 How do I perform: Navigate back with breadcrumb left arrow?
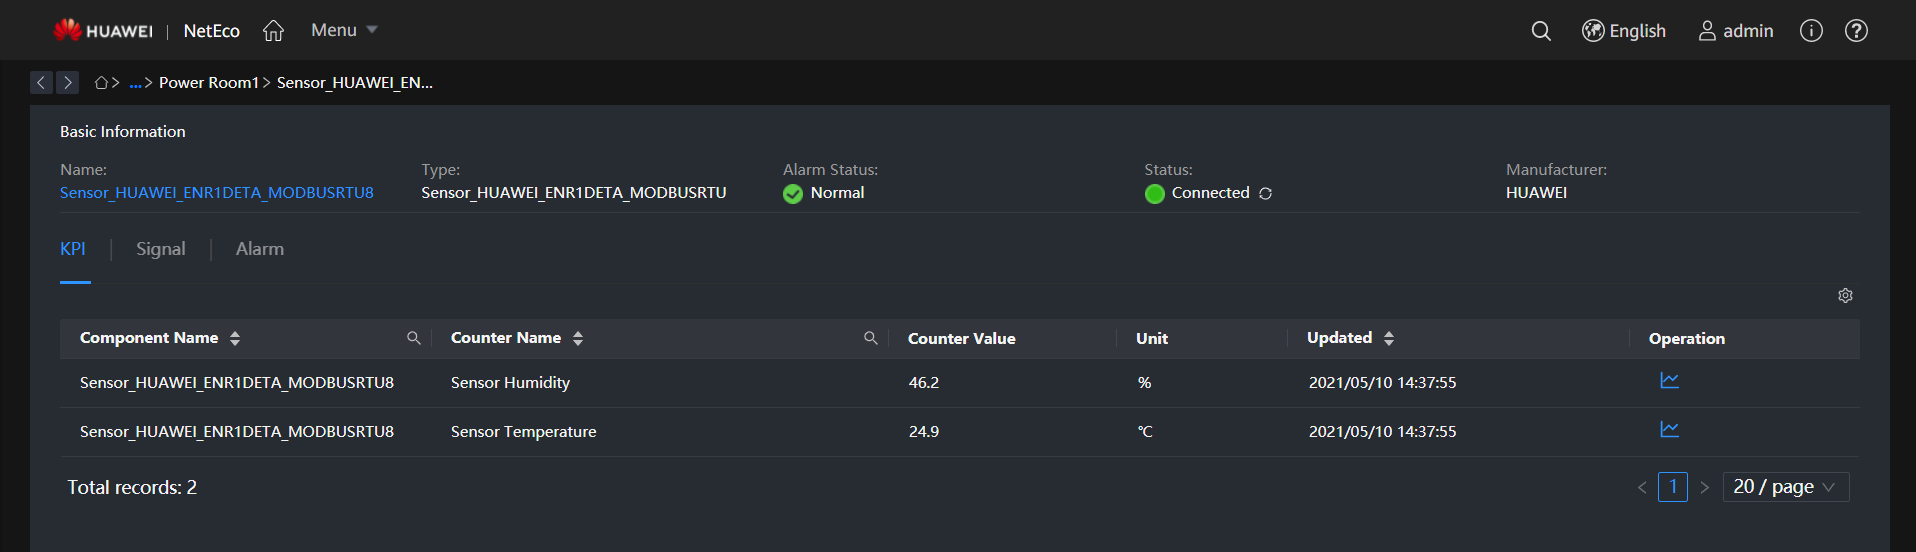pos(41,82)
